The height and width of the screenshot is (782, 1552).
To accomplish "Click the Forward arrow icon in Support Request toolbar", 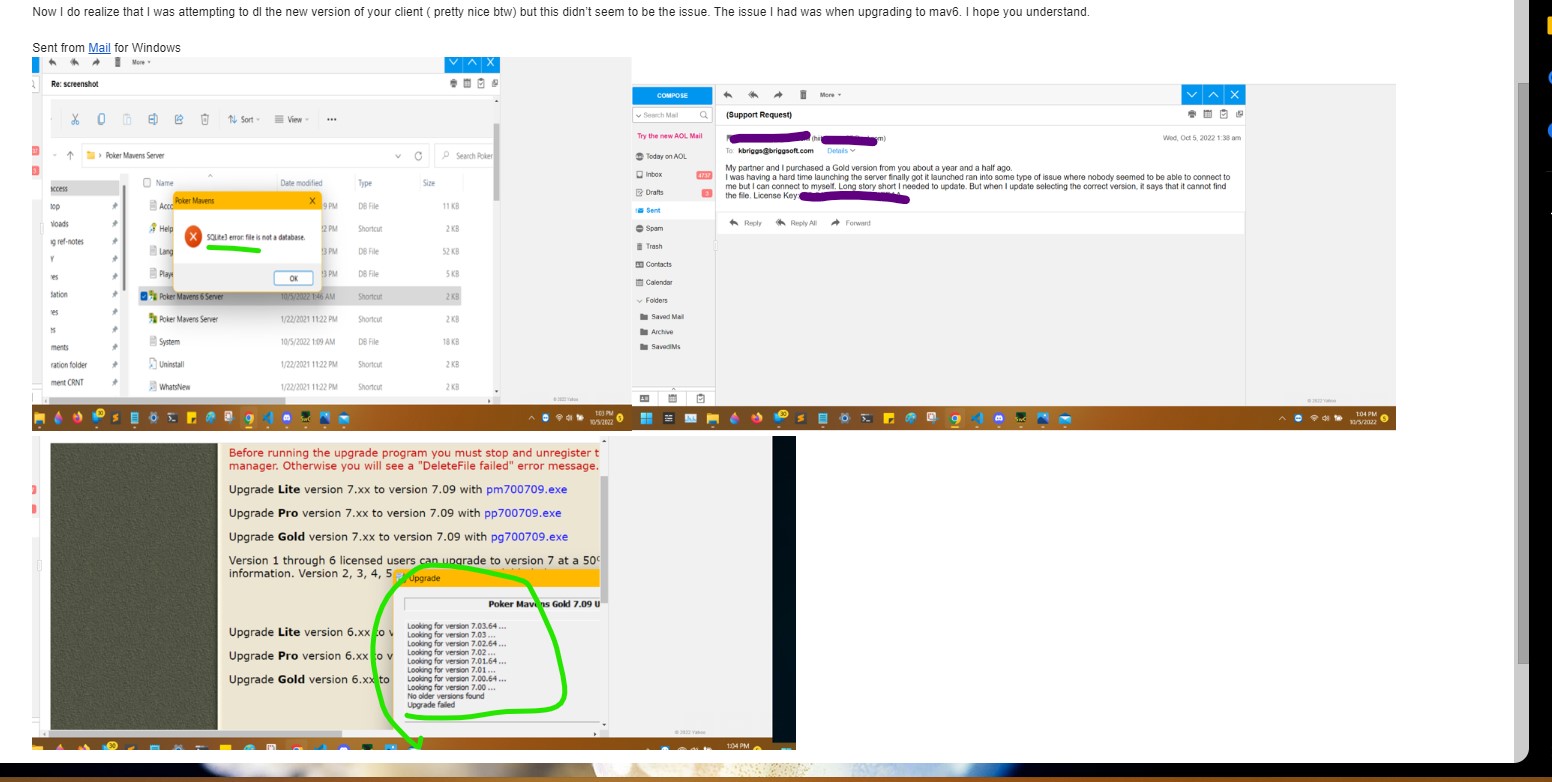I will coord(777,95).
